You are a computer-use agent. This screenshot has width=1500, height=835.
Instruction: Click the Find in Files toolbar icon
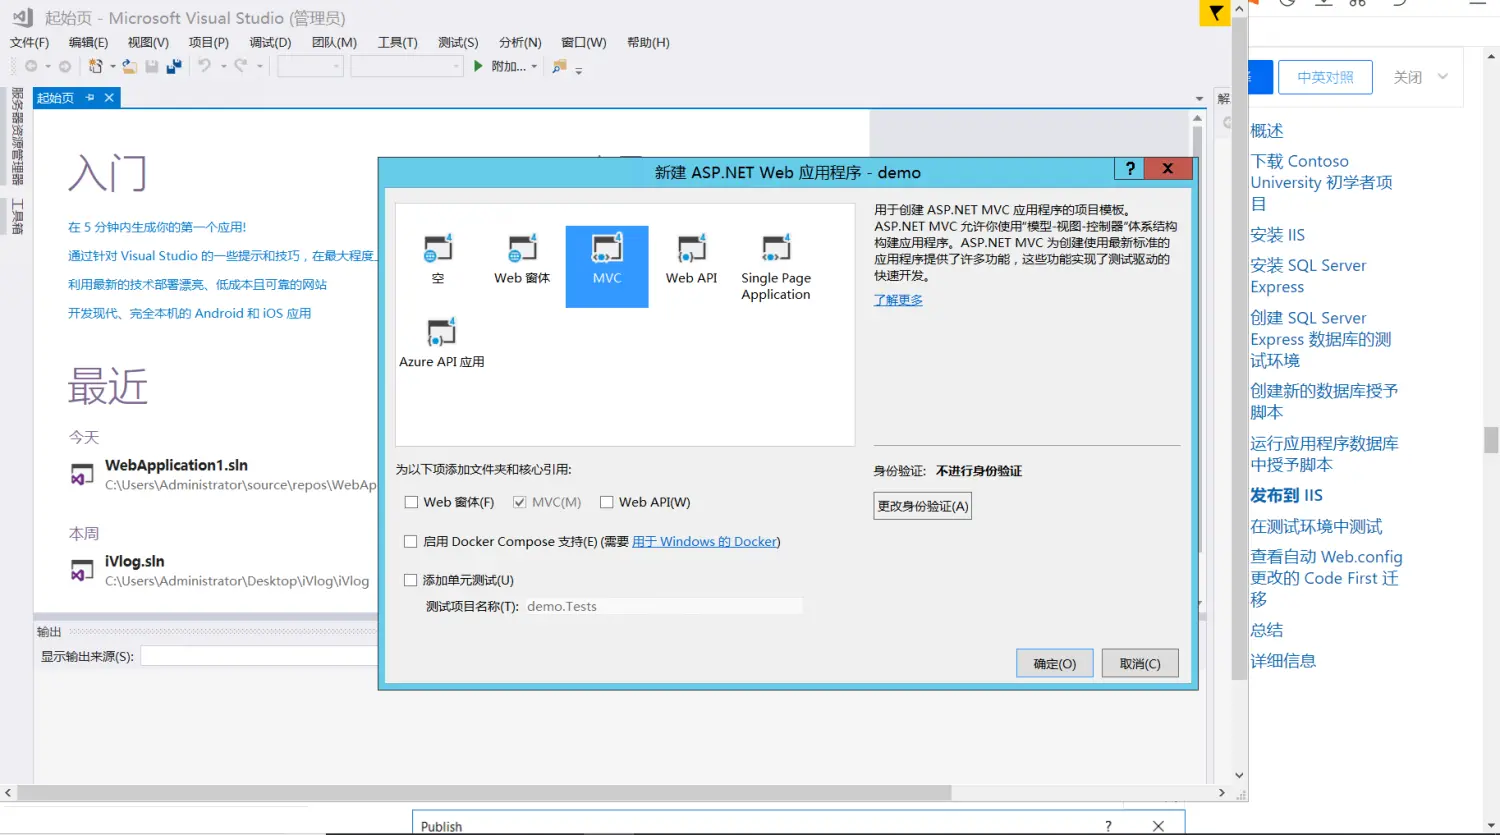point(559,66)
